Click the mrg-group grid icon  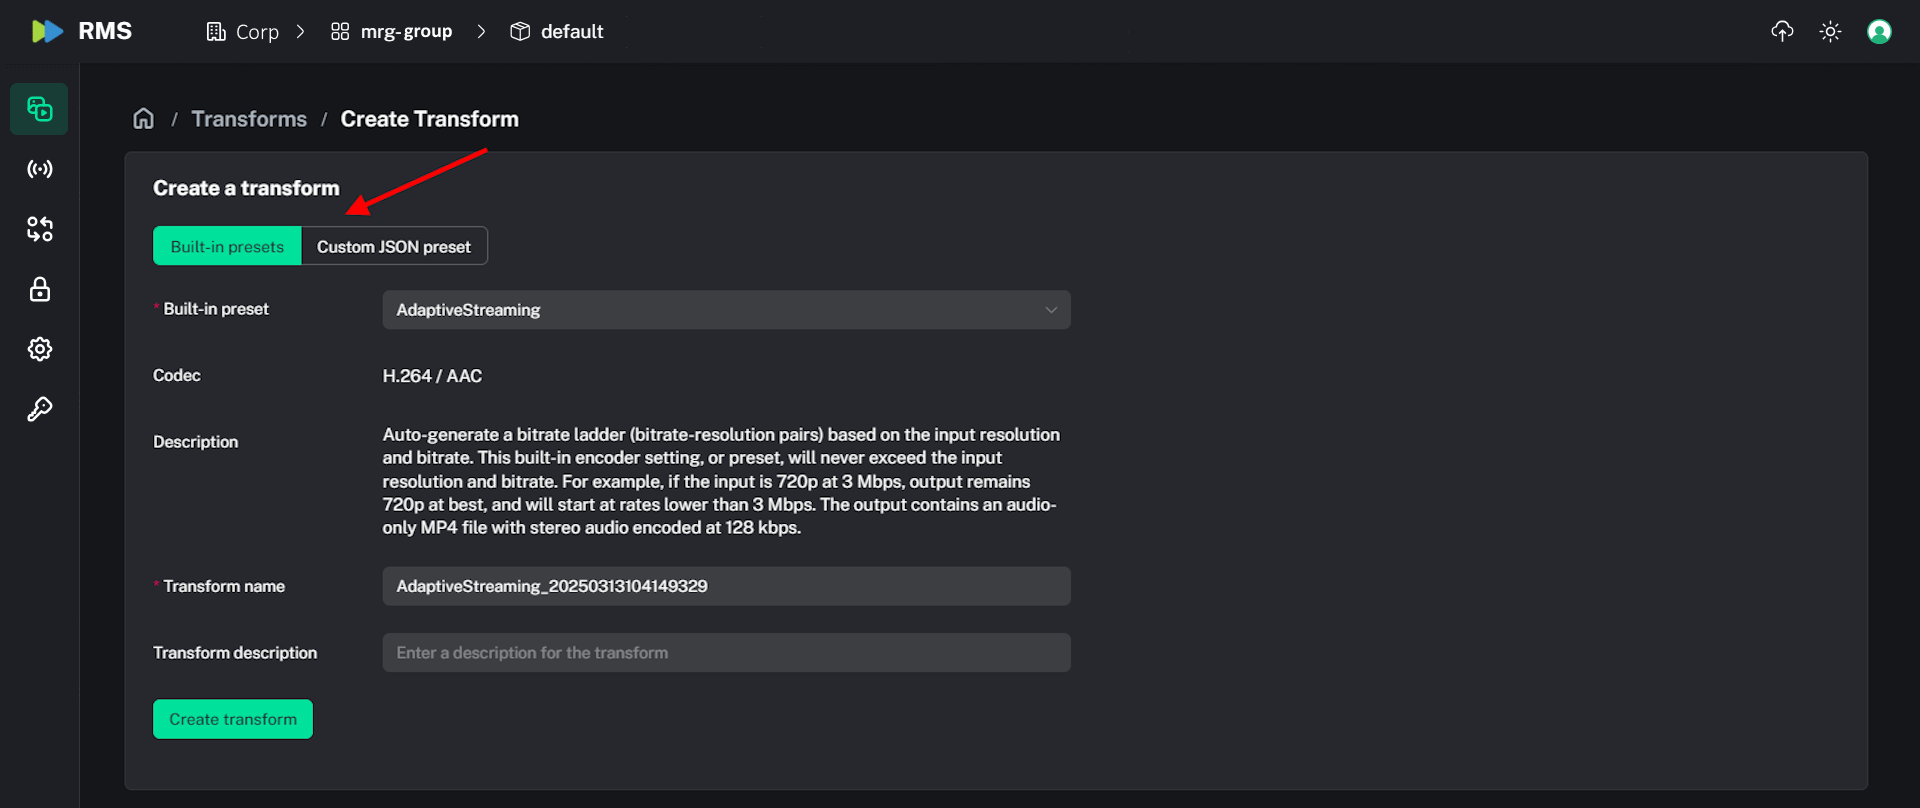[340, 32]
